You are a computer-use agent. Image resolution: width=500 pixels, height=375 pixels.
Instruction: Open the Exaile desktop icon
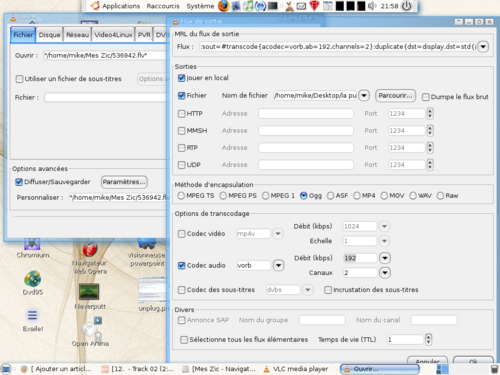click(x=33, y=320)
